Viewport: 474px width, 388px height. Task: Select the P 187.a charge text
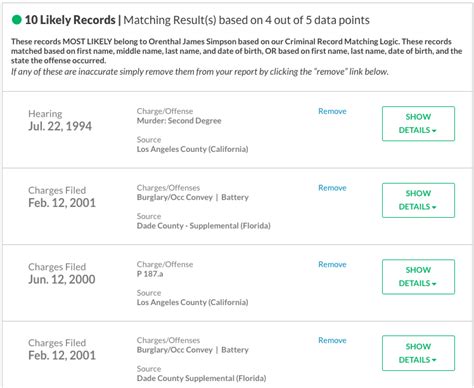point(150,274)
